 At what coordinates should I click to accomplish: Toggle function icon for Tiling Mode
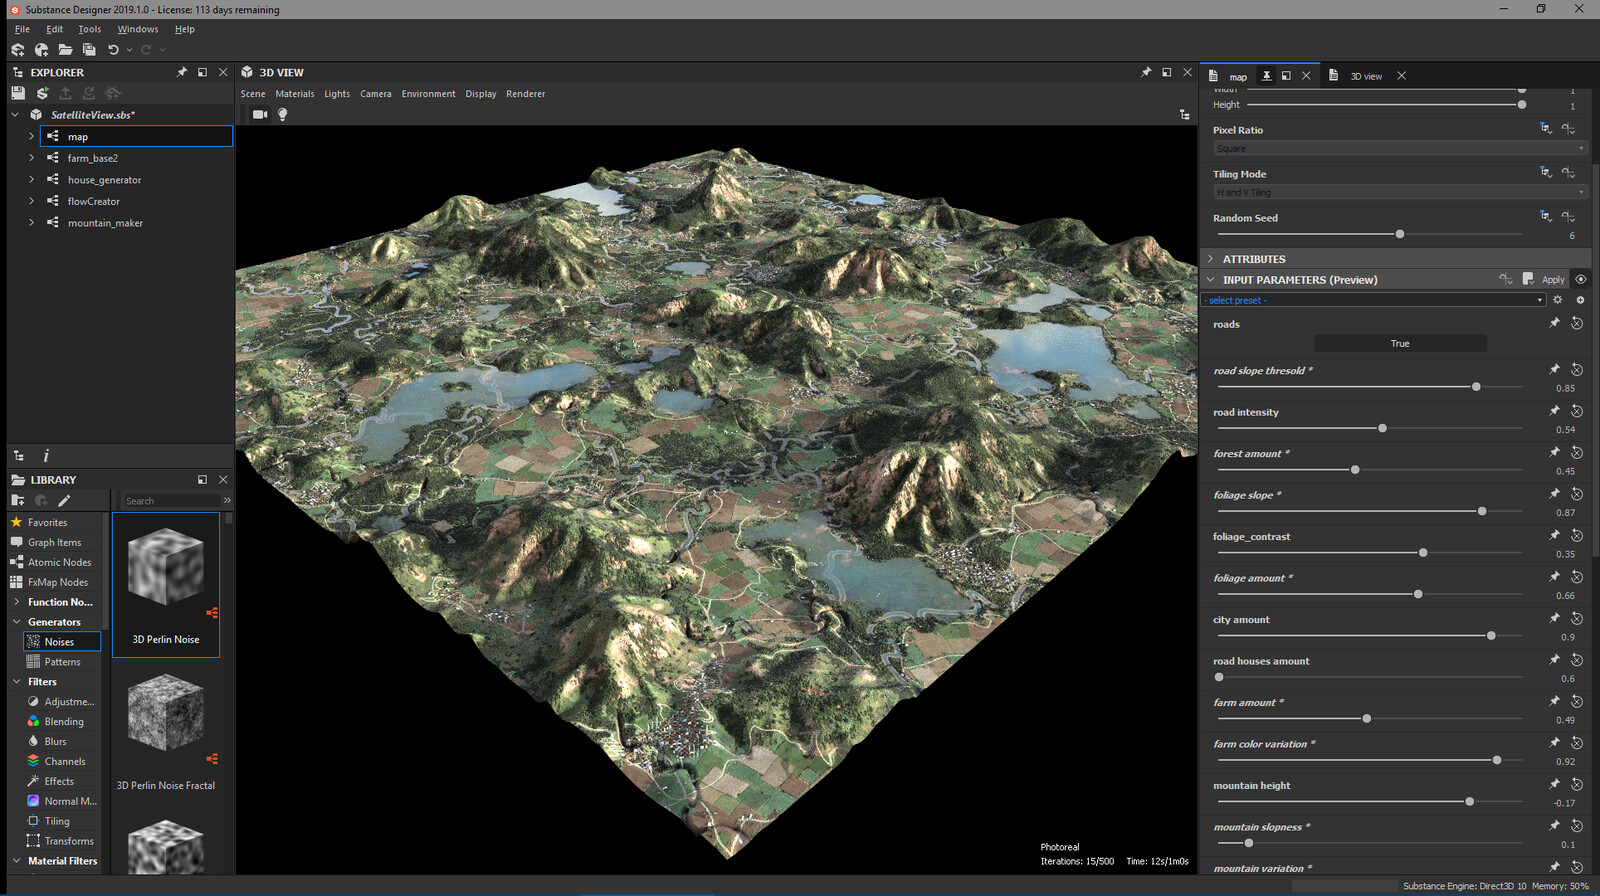pos(1568,173)
